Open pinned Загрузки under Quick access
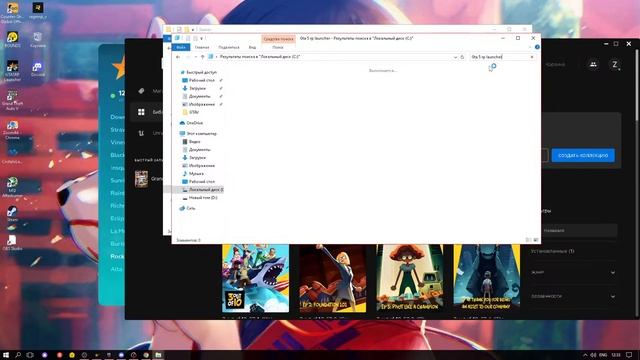The height and width of the screenshot is (360, 640). (x=197, y=88)
